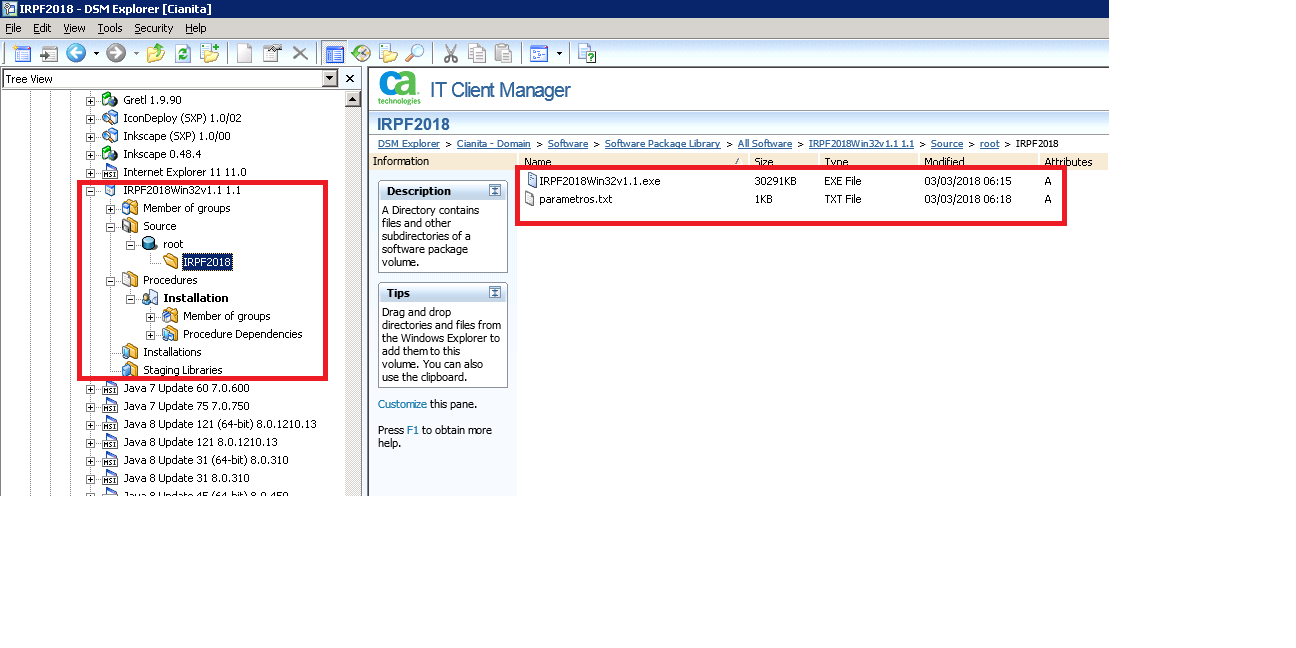This screenshot has height=648, width=1296.
Task: Click the All Software breadcrumb link
Action: (x=765, y=144)
